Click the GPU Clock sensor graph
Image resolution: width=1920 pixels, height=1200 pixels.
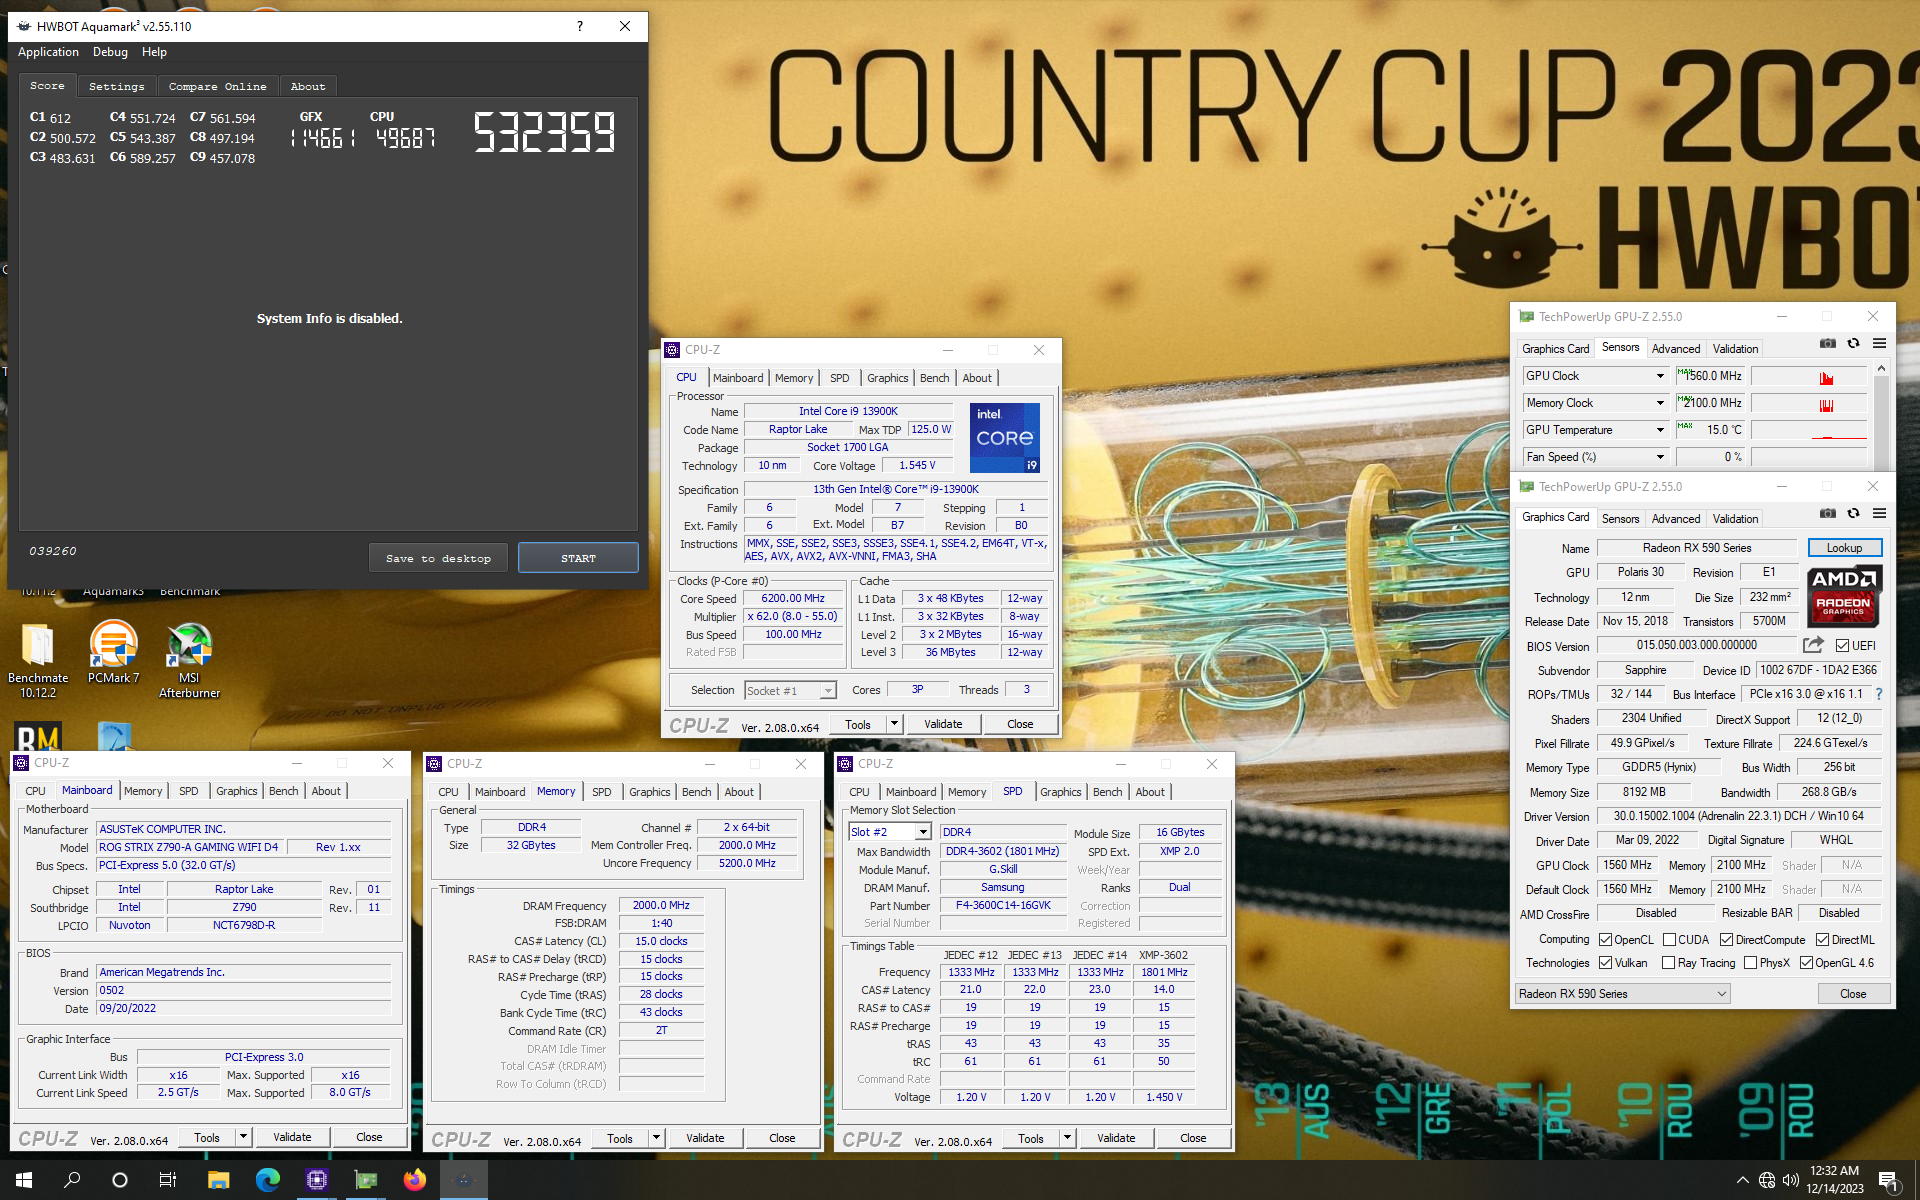coord(1809,376)
